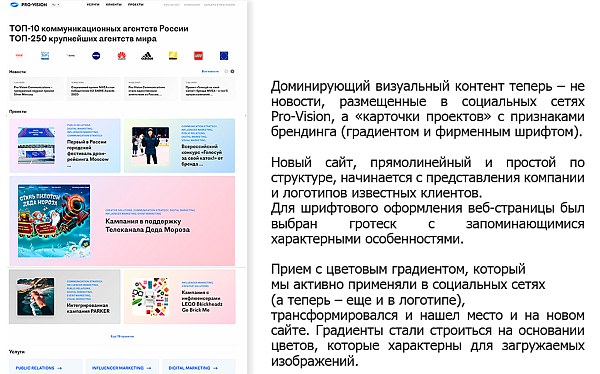The image size is (600, 374).
Task: Click the colorful LEGO bricks image
Action: [x=150, y=297]
